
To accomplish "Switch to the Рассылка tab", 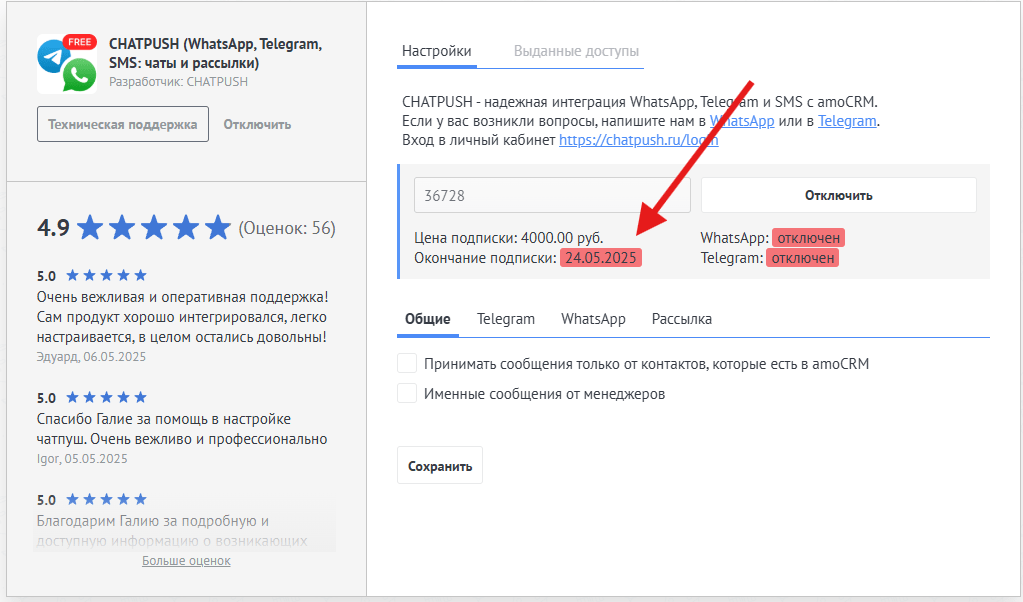I will tap(681, 319).
